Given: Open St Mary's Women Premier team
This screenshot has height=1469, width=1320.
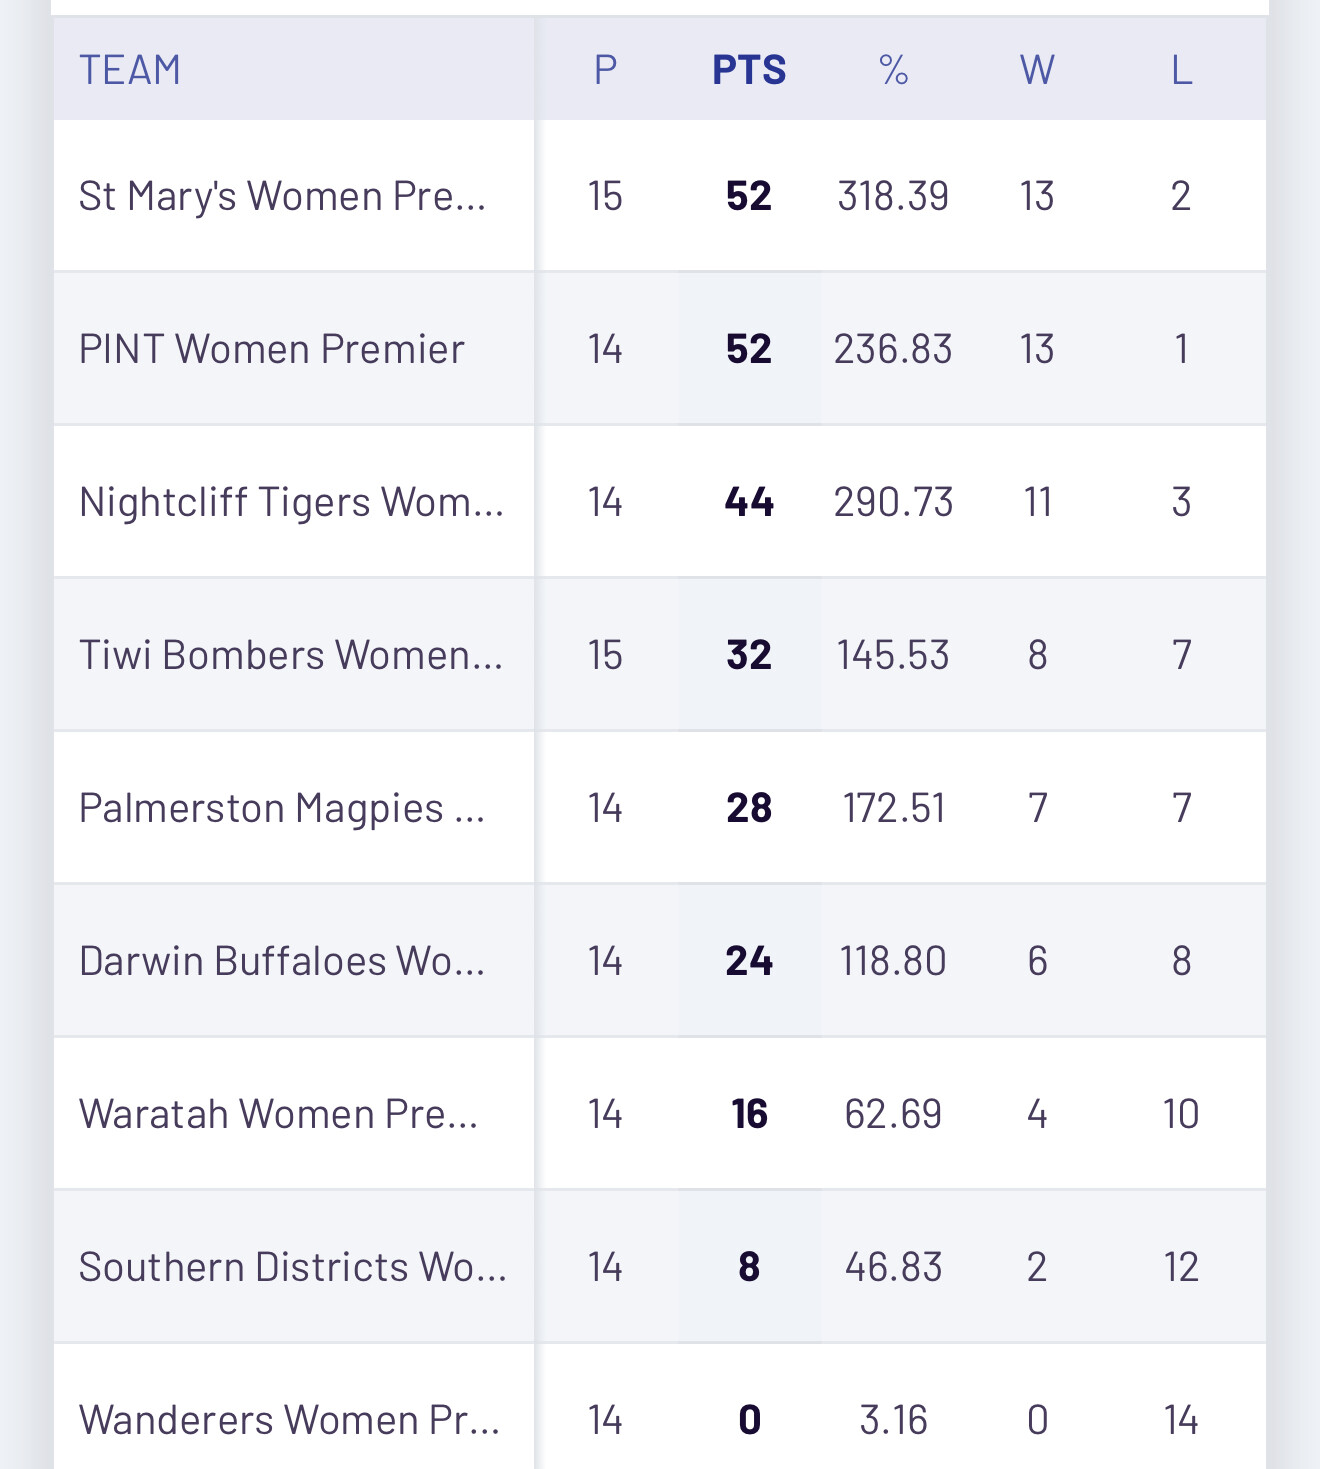Looking at the screenshot, I should coord(282,196).
